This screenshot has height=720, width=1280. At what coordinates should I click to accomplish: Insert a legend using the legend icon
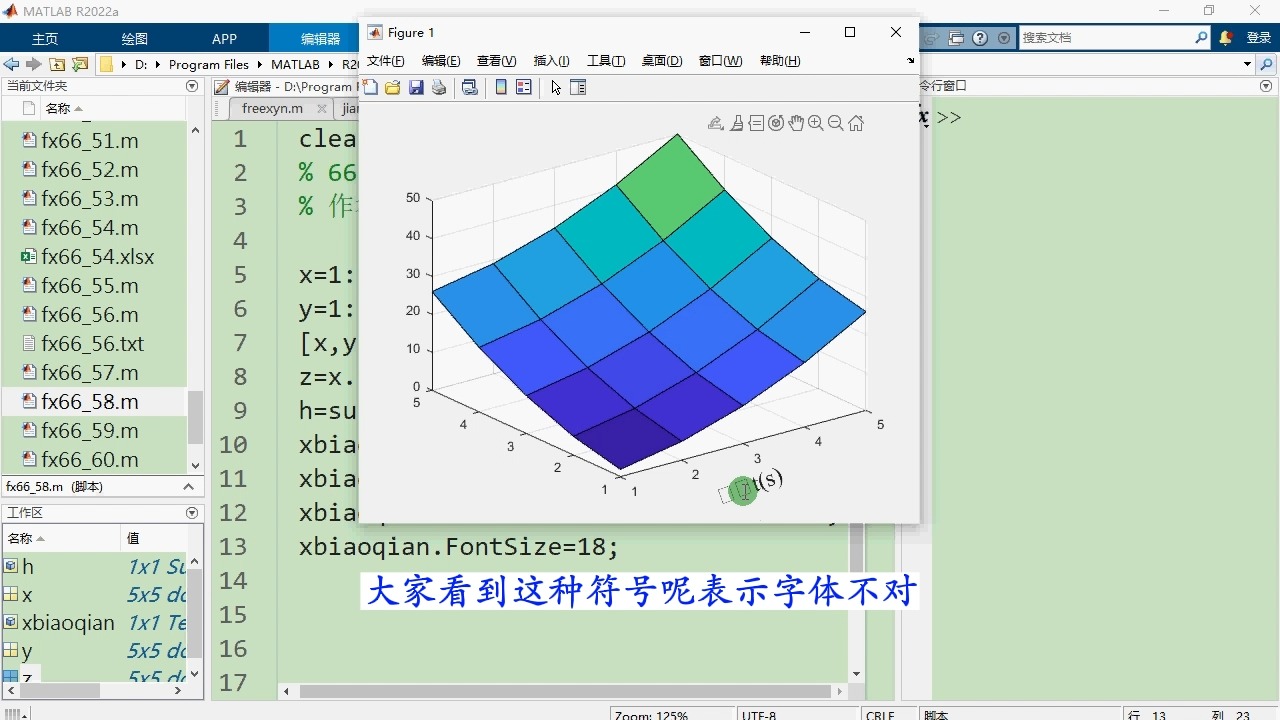tap(524, 87)
